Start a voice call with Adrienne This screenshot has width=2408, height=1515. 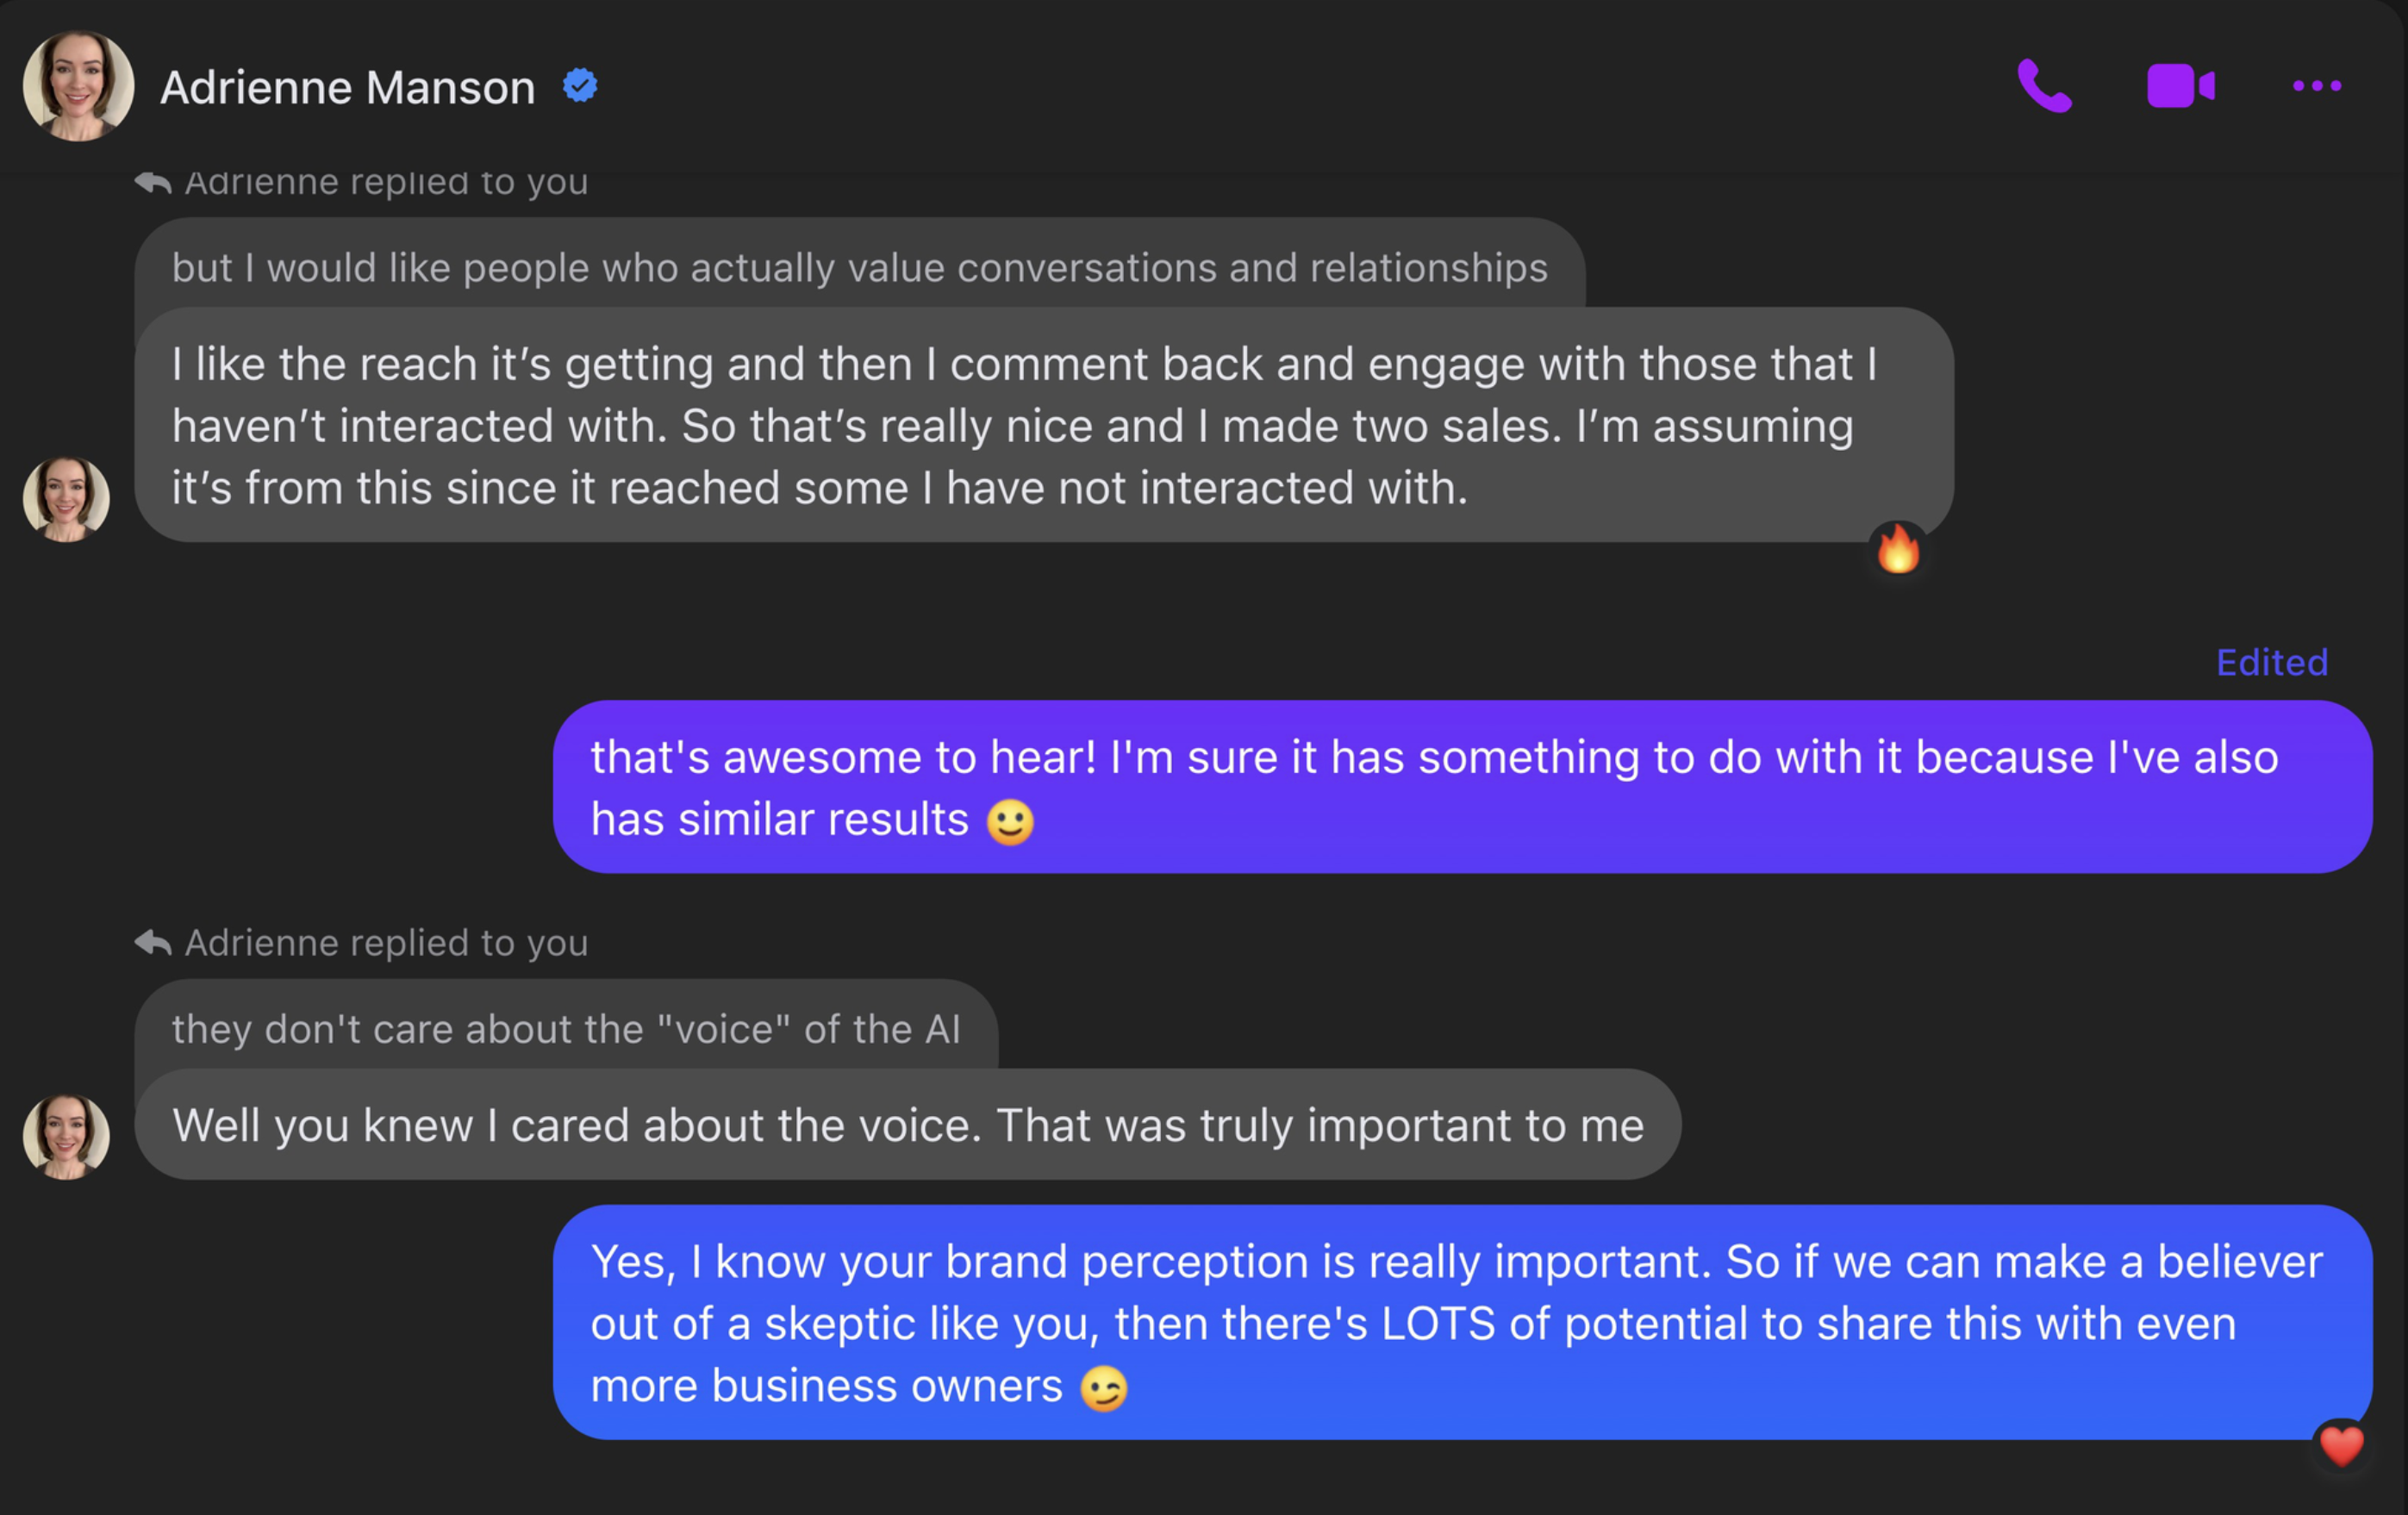point(2044,86)
